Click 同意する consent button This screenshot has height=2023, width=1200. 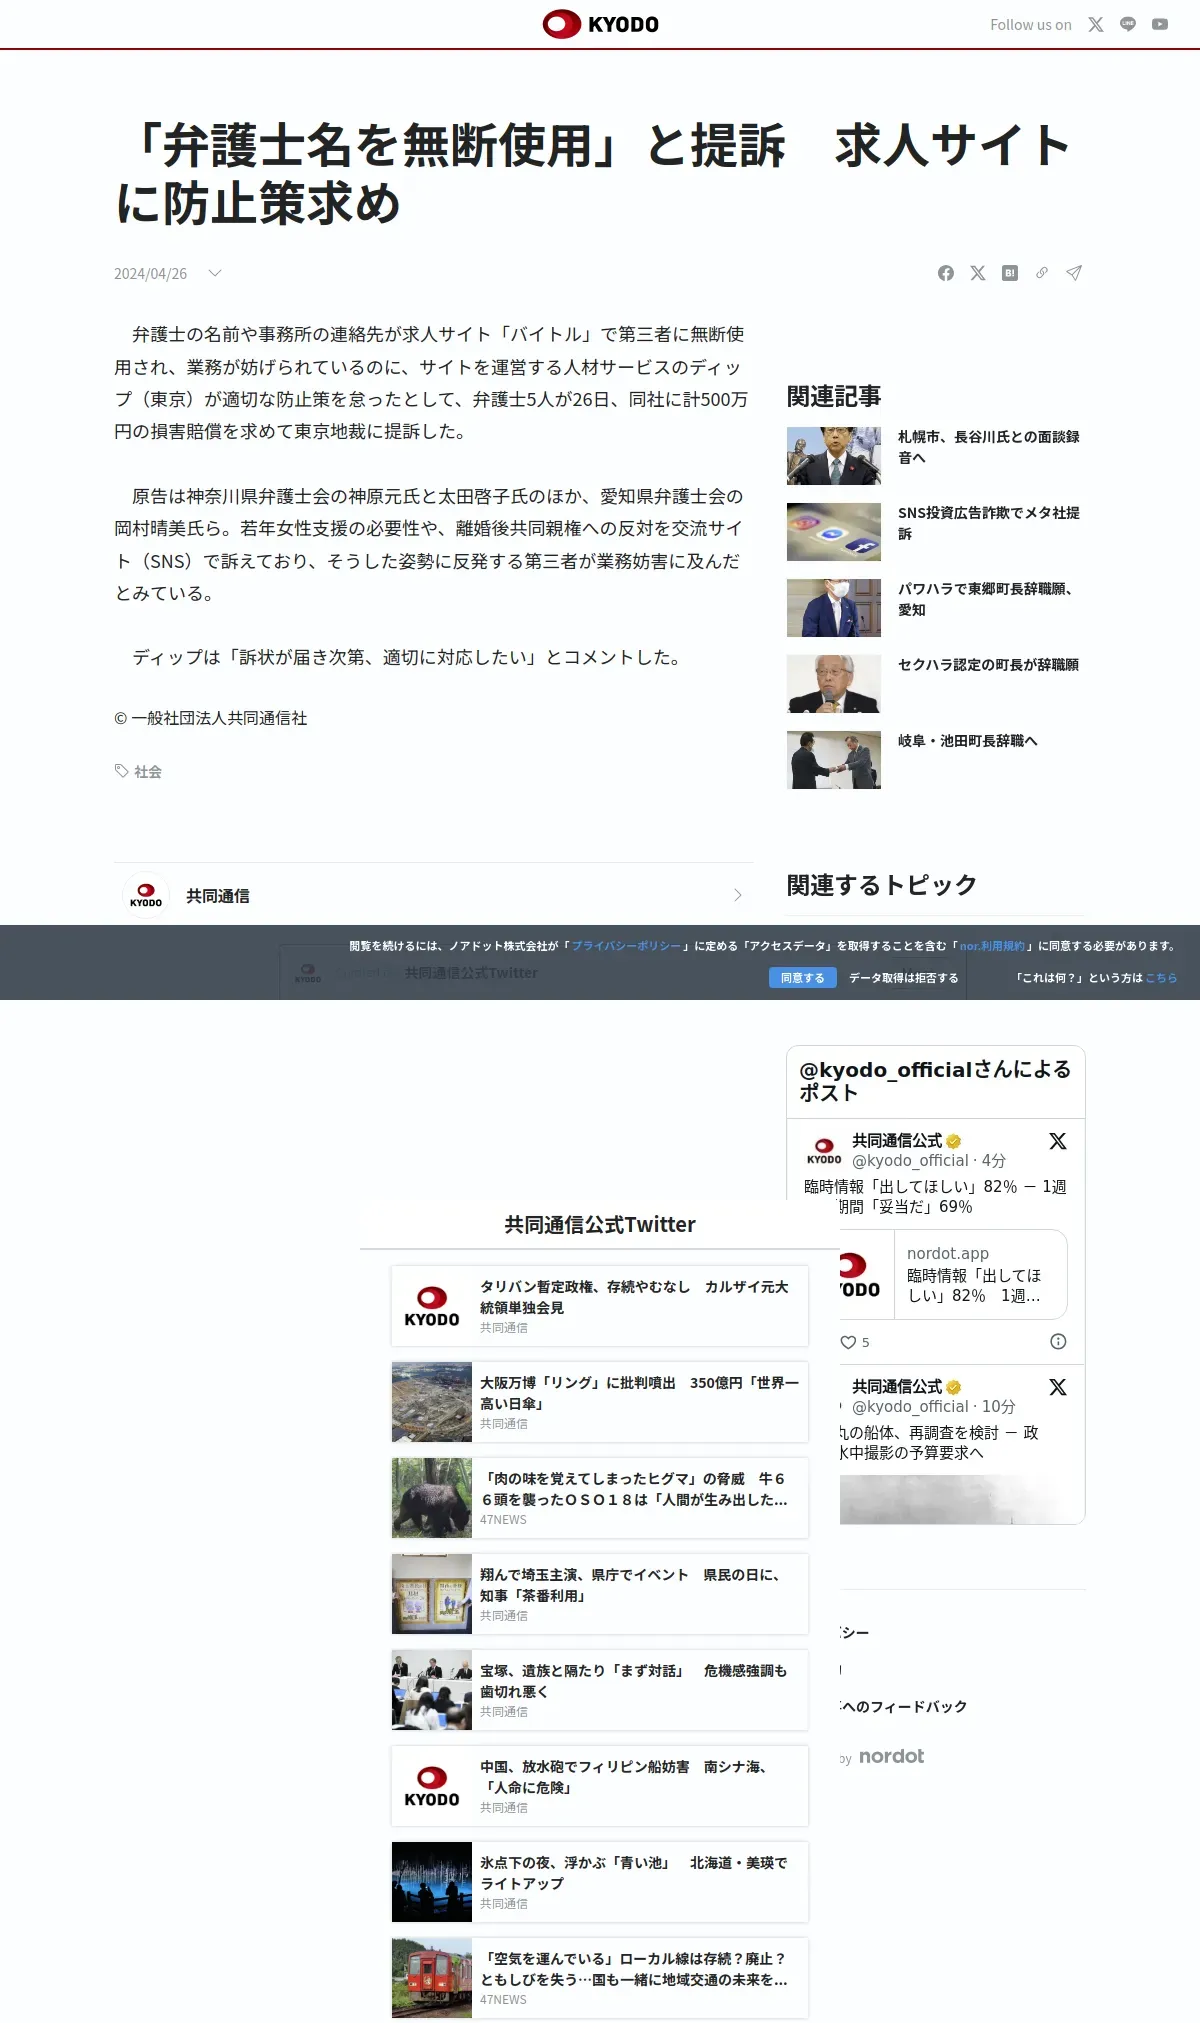[x=803, y=978]
